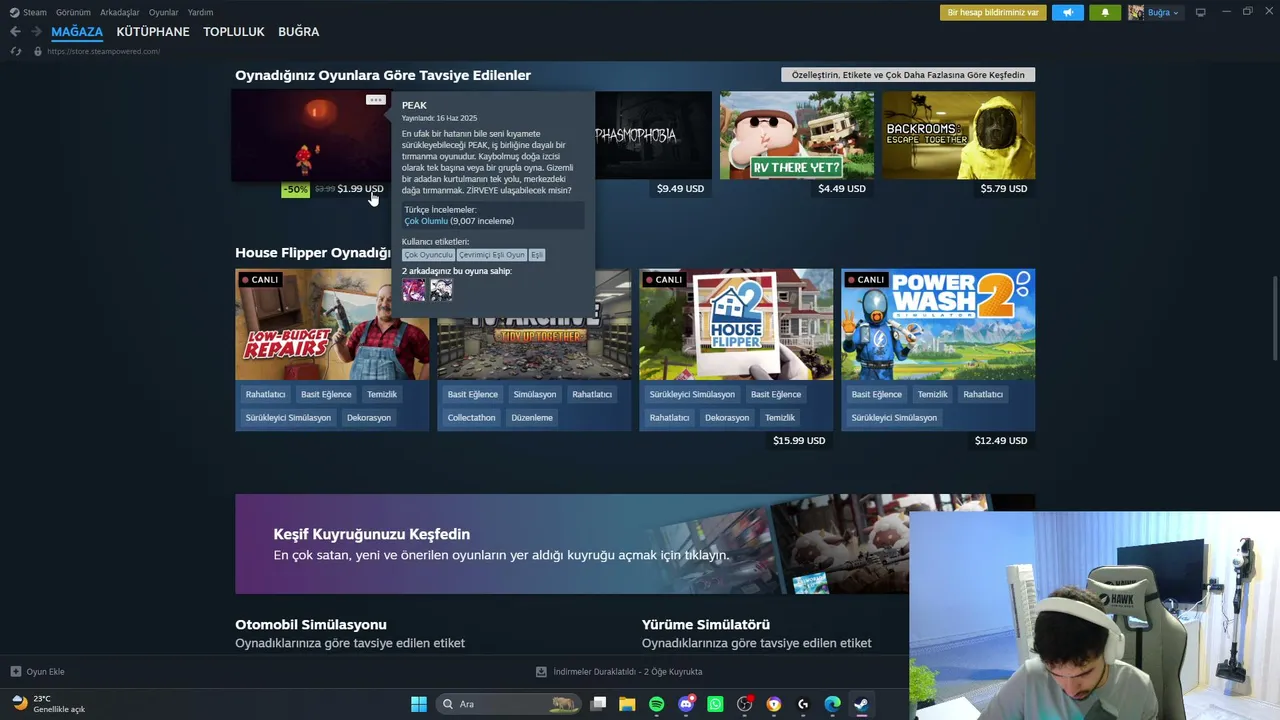Click the Dekorasyon tag under Low-Budget Repairs

(369, 418)
